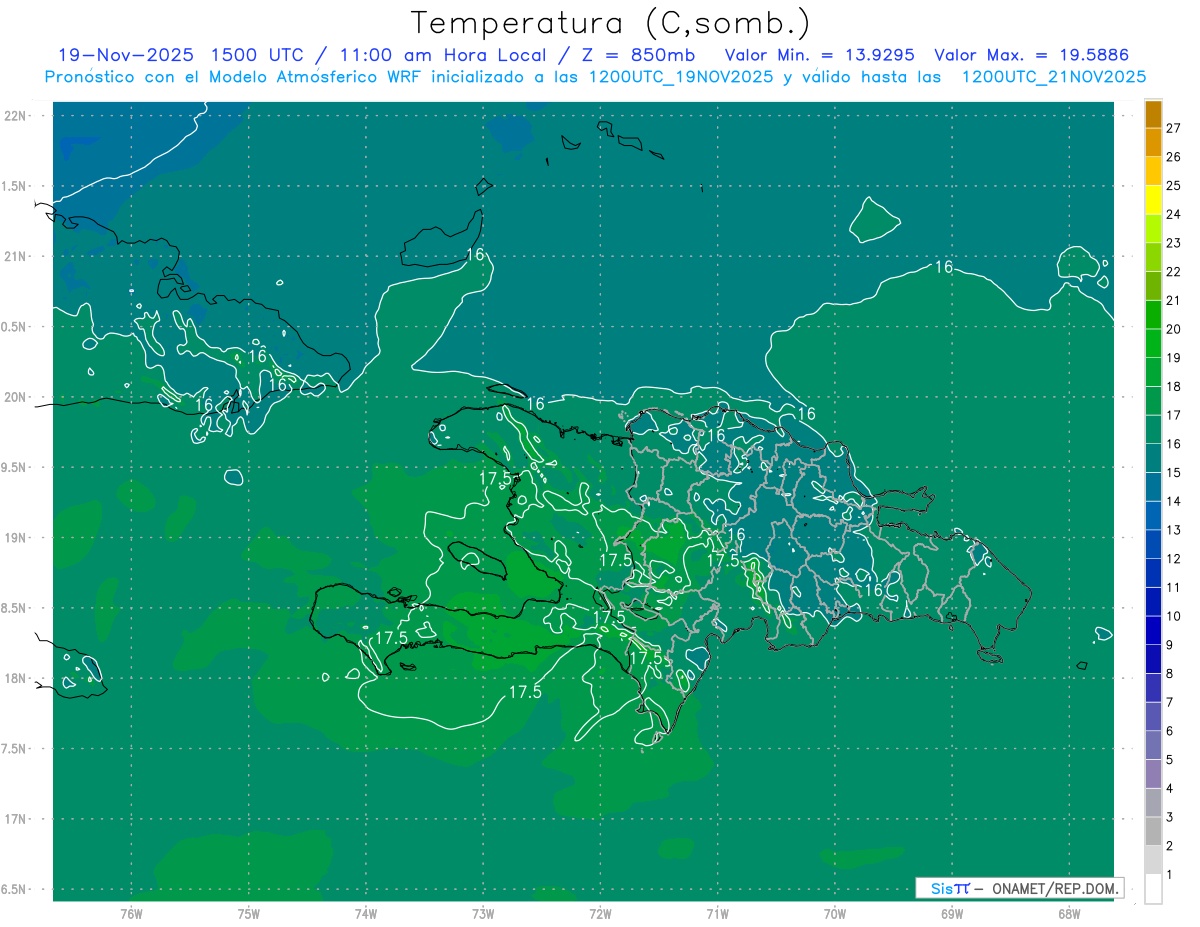Pick the yellow swatch between 24 and 25

coord(1153,200)
